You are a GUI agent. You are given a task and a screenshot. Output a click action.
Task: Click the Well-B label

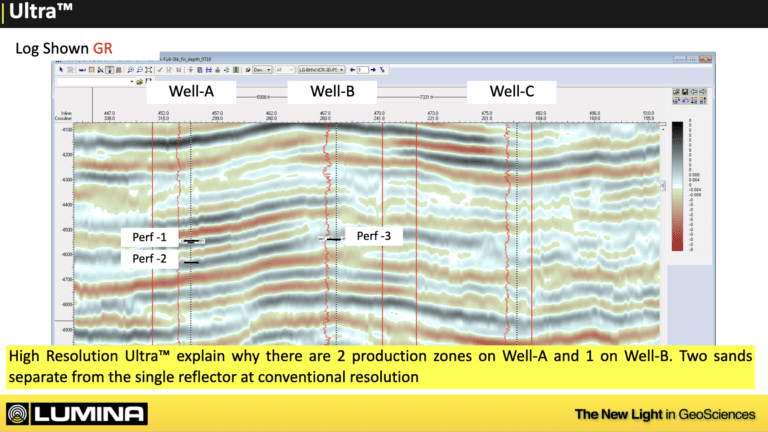tap(332, 92)
